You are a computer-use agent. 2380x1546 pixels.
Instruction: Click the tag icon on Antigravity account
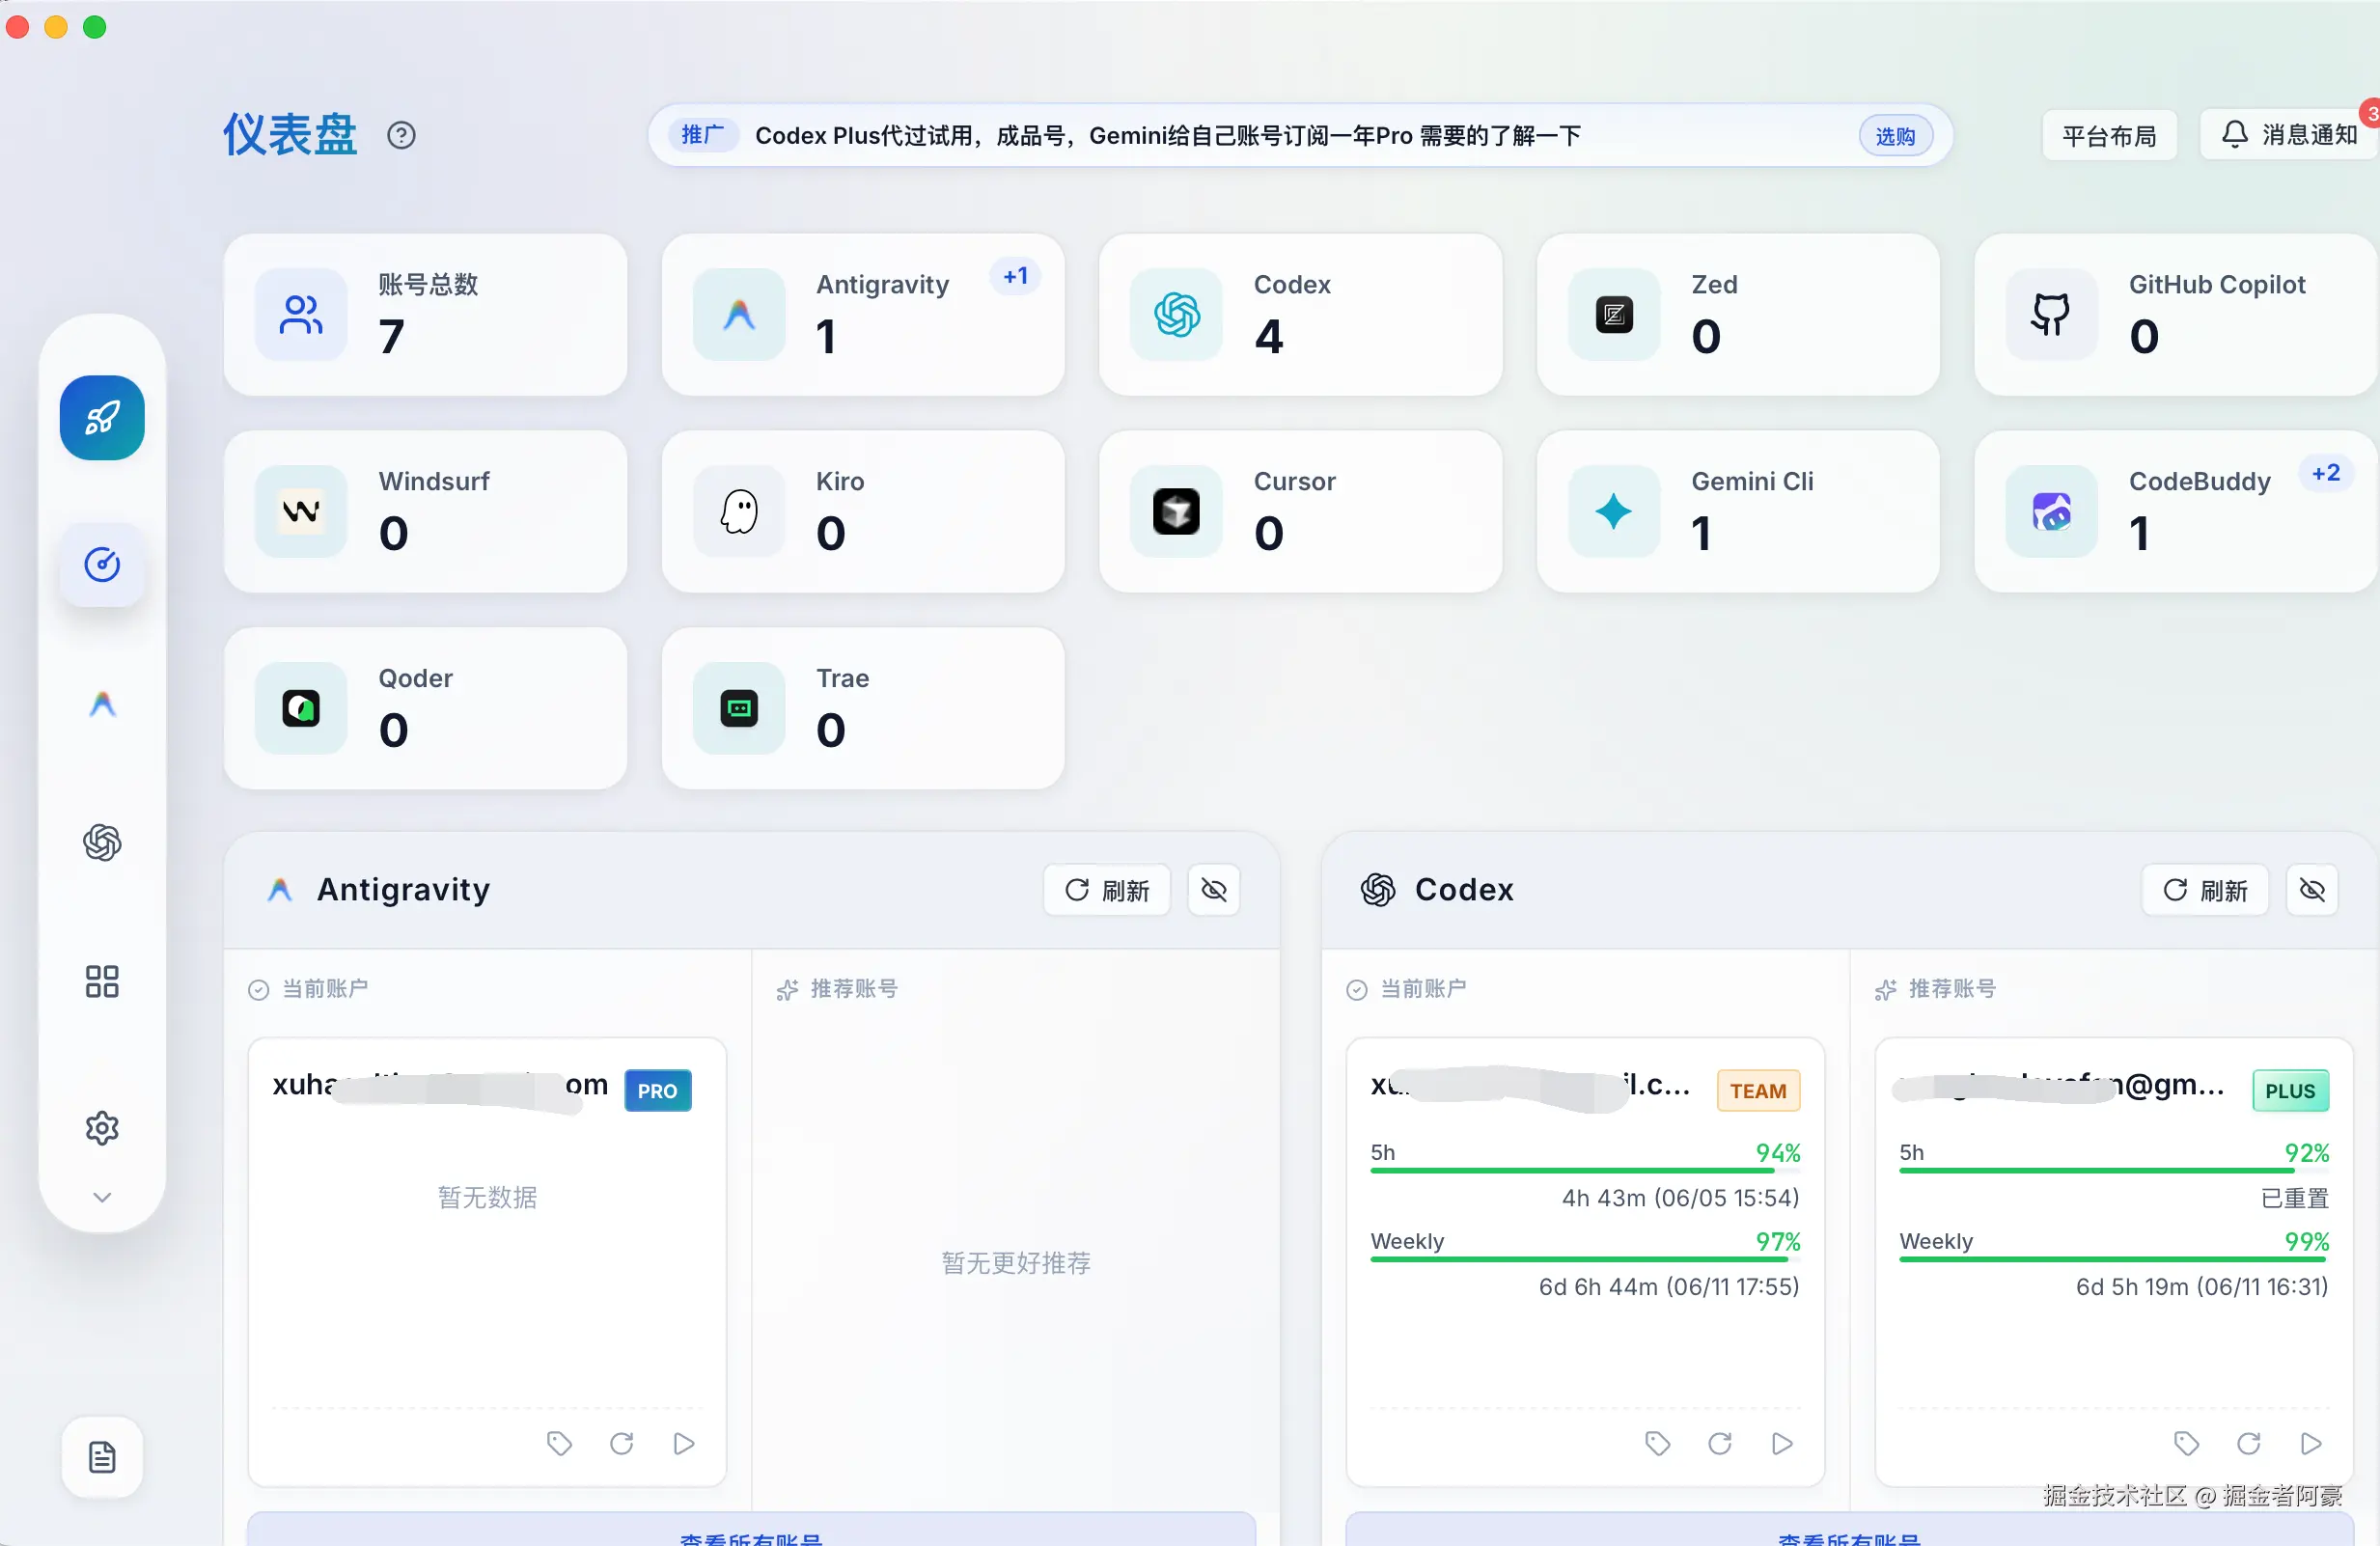pyautogui.click(x=559, y=1443)
